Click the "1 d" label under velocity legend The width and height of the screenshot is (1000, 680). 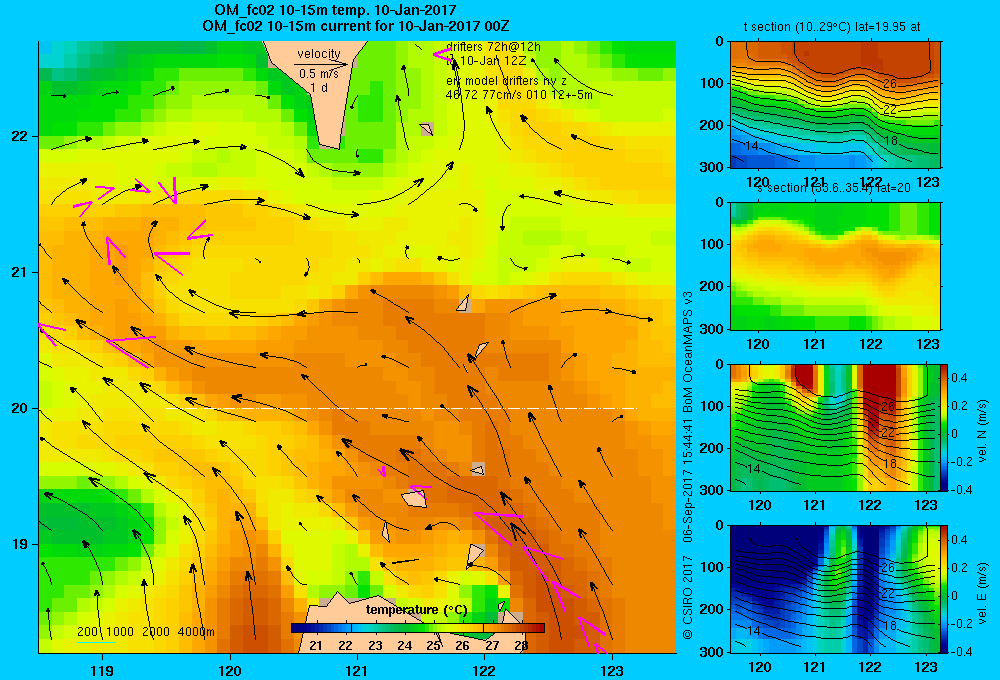[319, 87]
